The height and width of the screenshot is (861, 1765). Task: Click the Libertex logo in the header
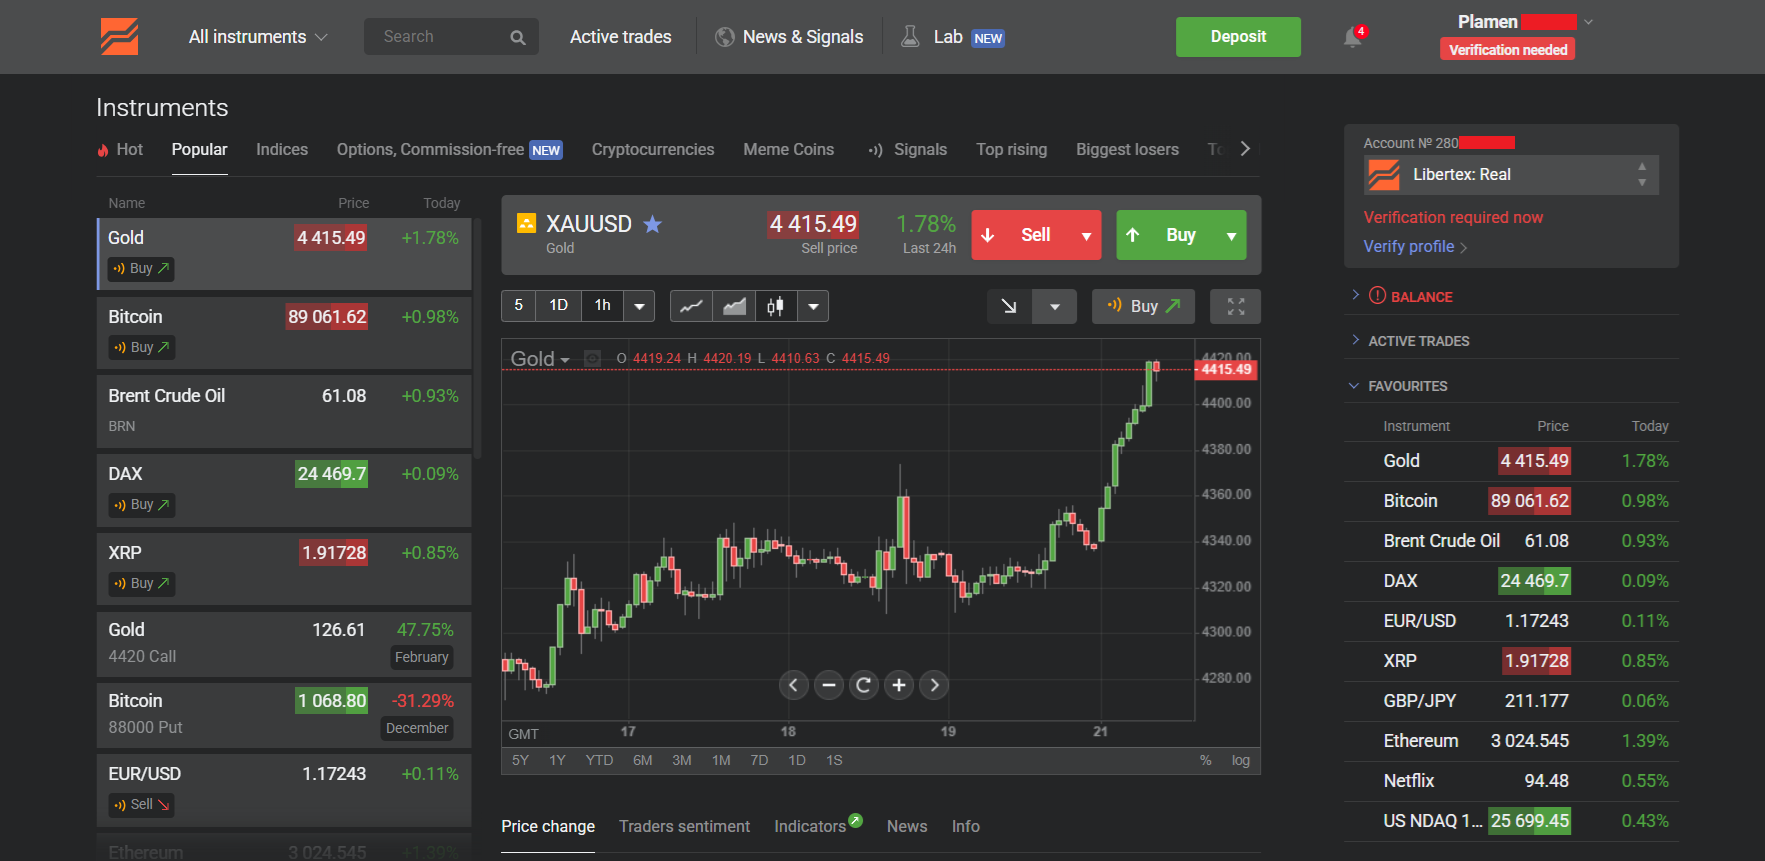119,37
